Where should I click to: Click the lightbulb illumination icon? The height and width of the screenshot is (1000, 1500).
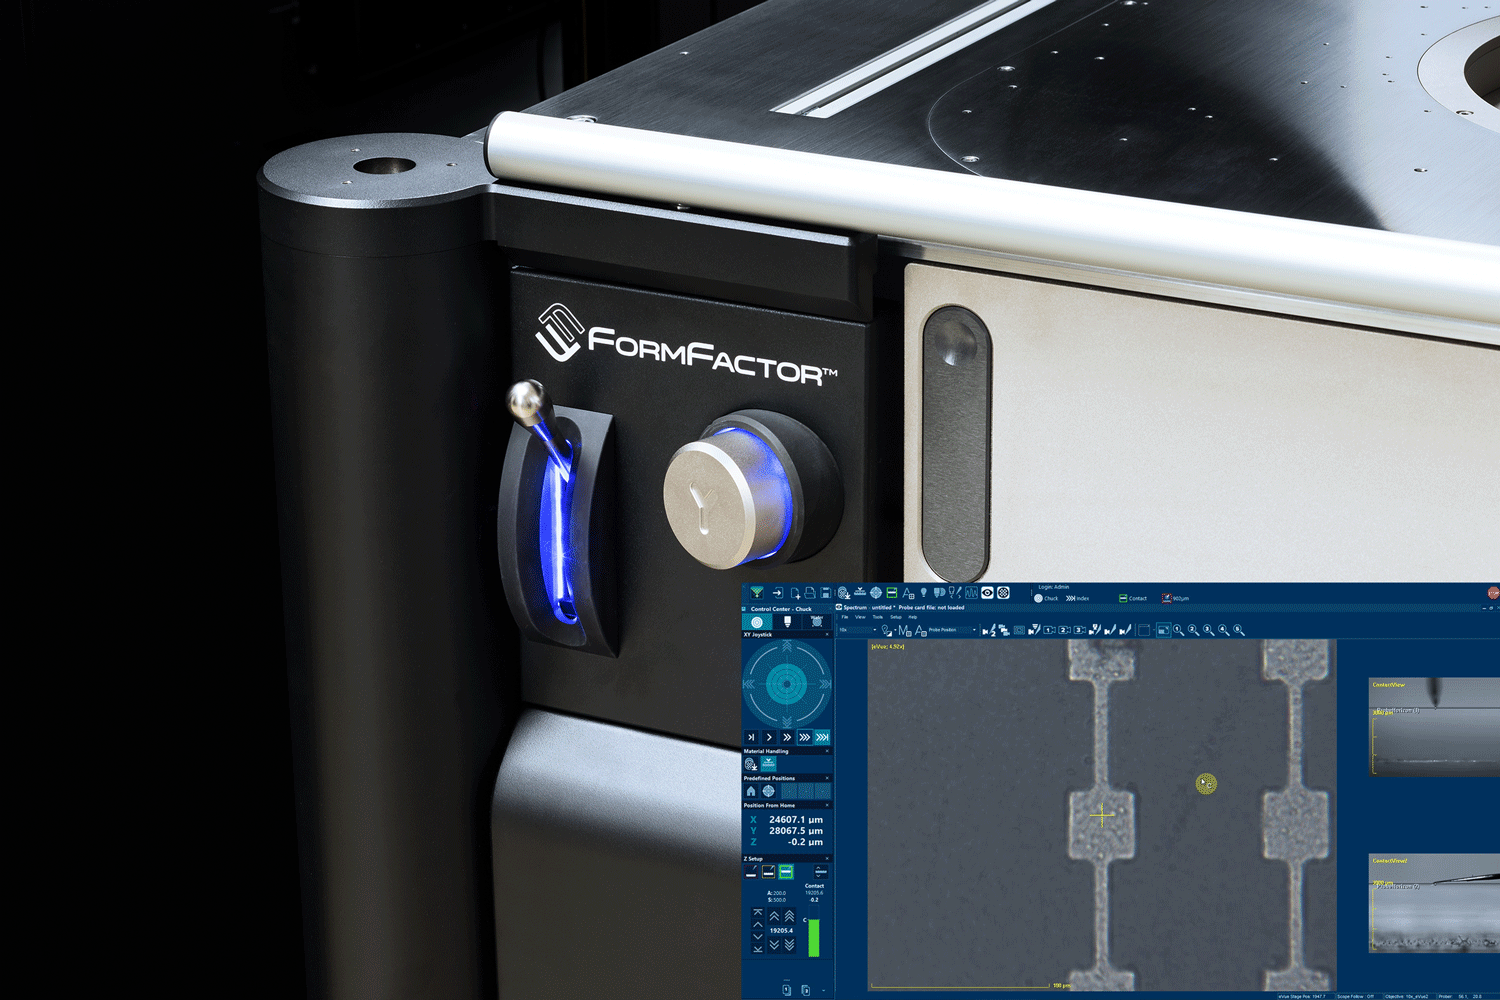[923, 593]
